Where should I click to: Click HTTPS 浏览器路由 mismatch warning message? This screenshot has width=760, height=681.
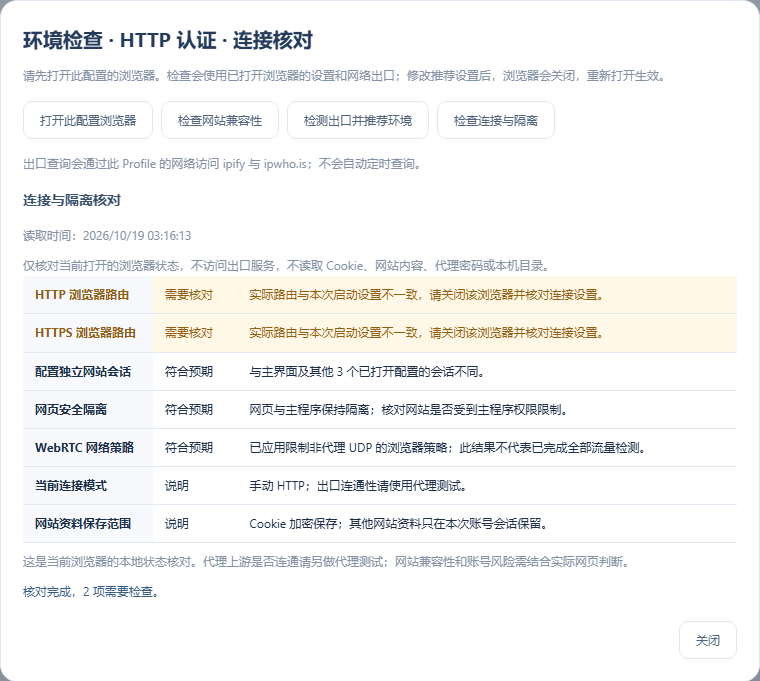[426, 333]
